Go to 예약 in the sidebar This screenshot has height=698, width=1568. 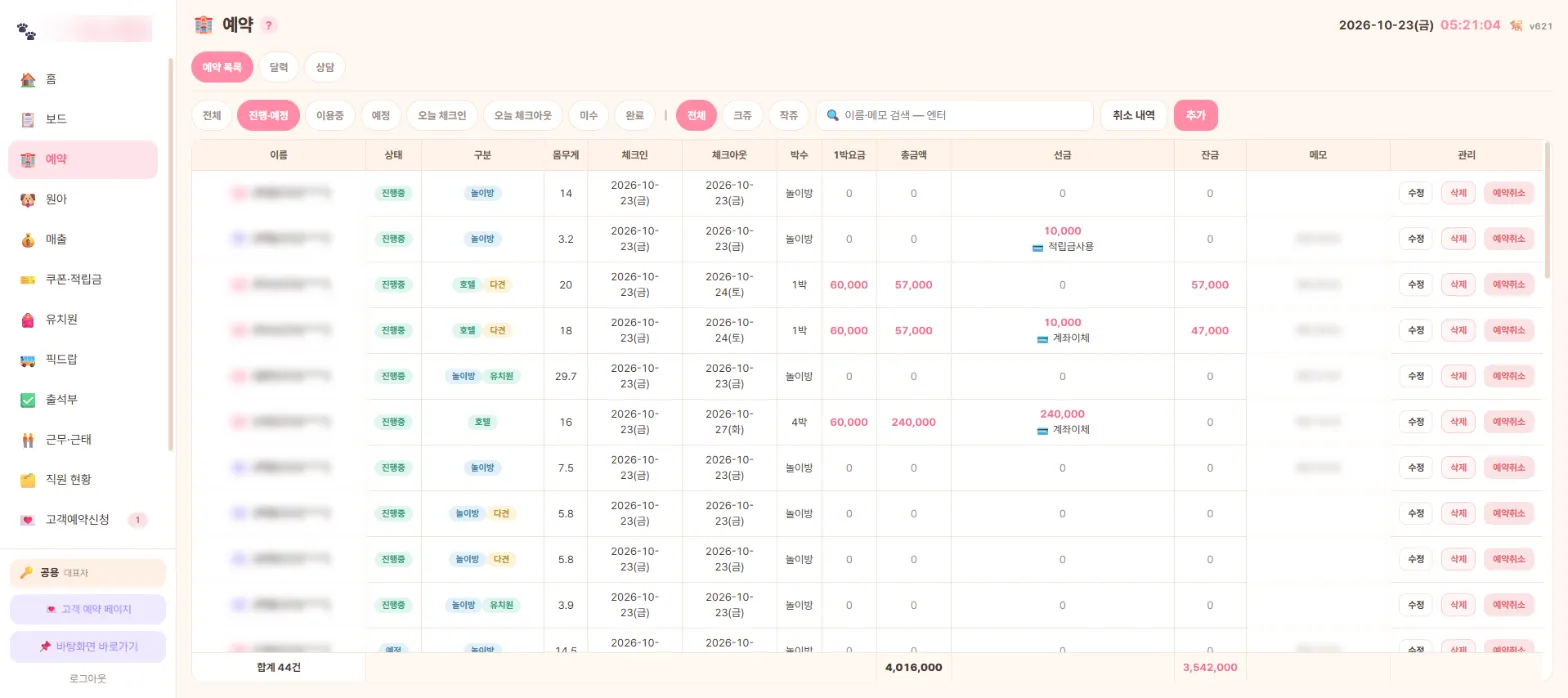(x=83, y=159)
